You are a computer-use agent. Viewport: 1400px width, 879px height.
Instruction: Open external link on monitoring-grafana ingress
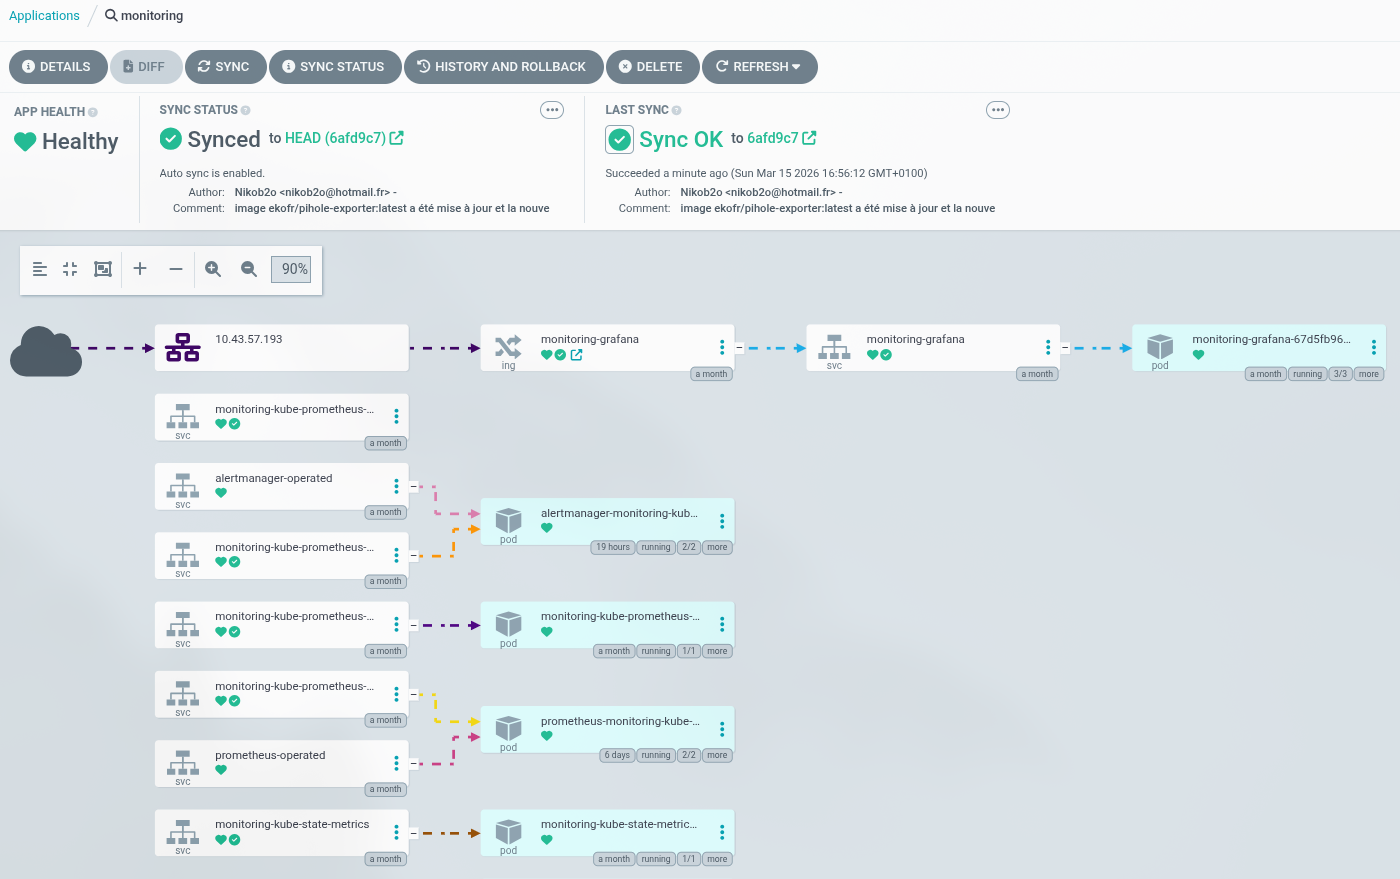click(576, 355)
